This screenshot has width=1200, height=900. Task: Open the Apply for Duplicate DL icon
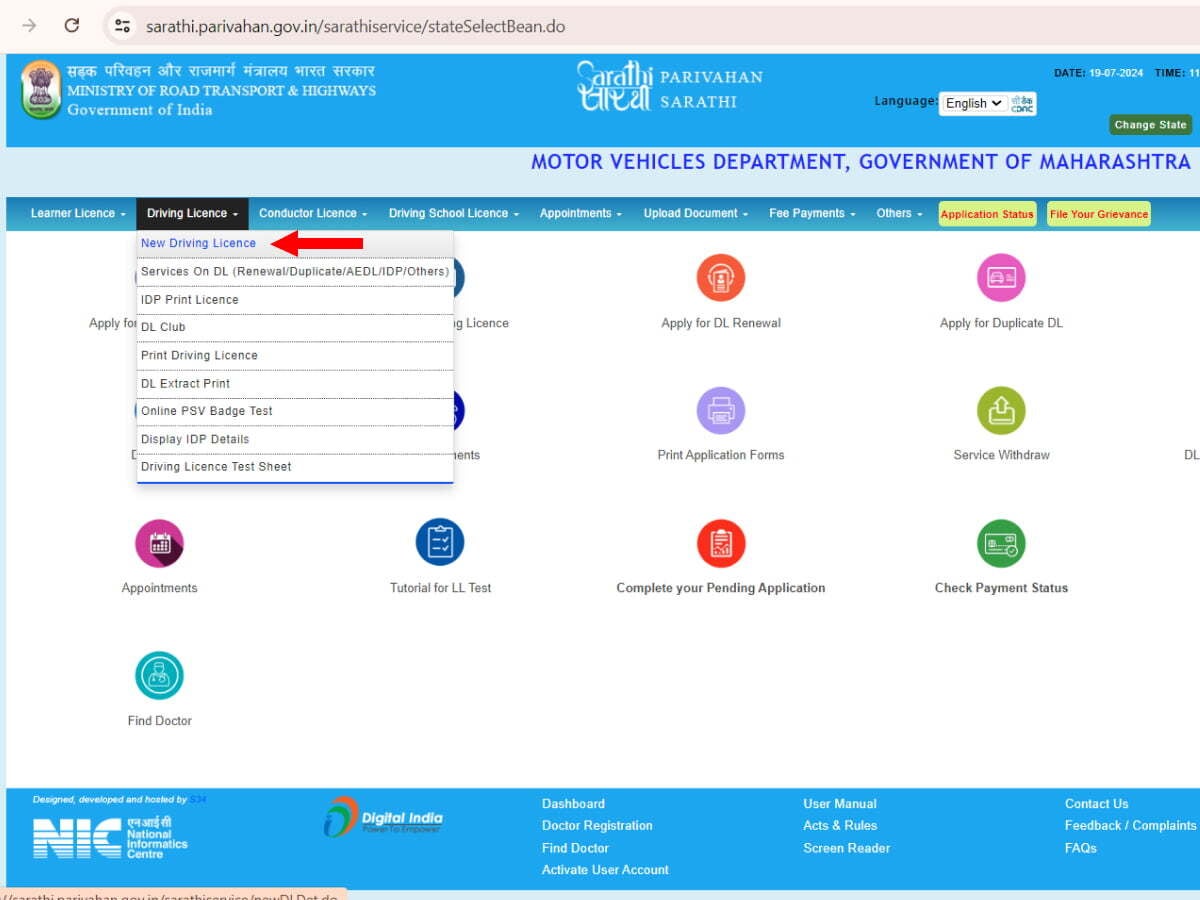(x=1001, y=278)
